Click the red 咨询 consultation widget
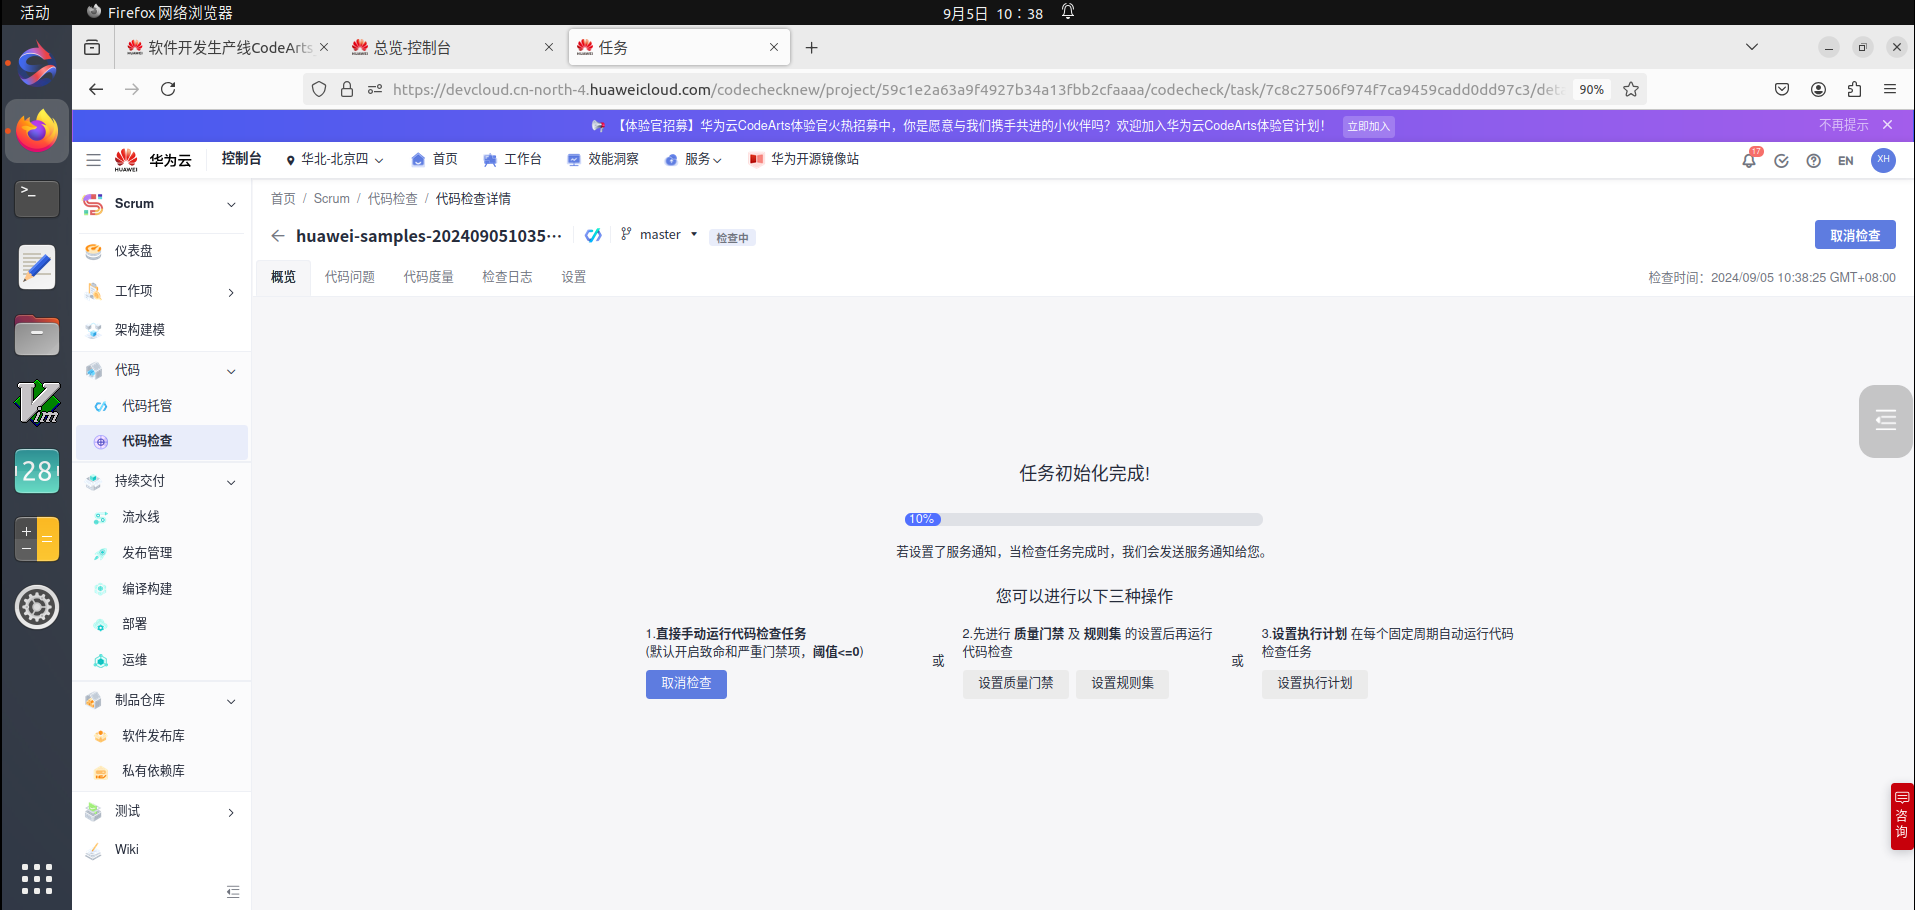The image size is (1915, 910). tap(1901, 816)
